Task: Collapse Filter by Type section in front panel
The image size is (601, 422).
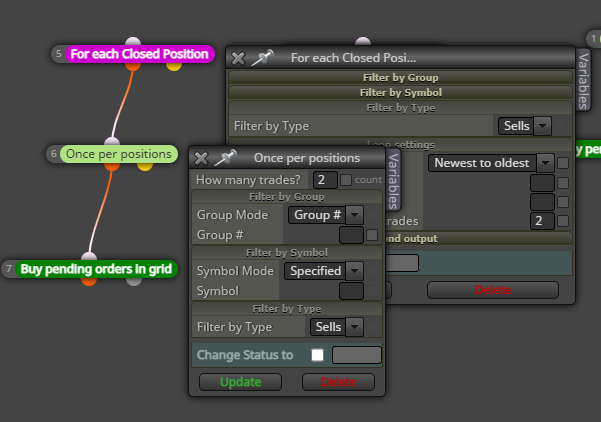Action: (x=287, y=309)
